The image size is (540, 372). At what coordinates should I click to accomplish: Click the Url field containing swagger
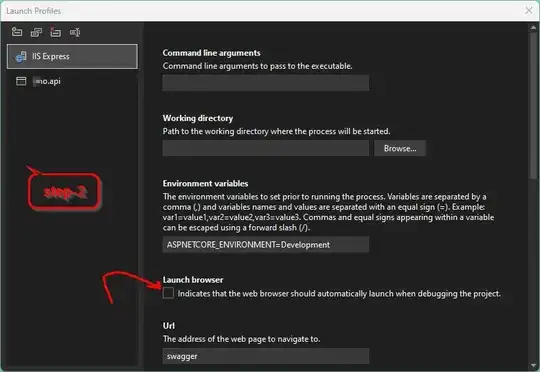pyautogui.click(x=266, y=356)
